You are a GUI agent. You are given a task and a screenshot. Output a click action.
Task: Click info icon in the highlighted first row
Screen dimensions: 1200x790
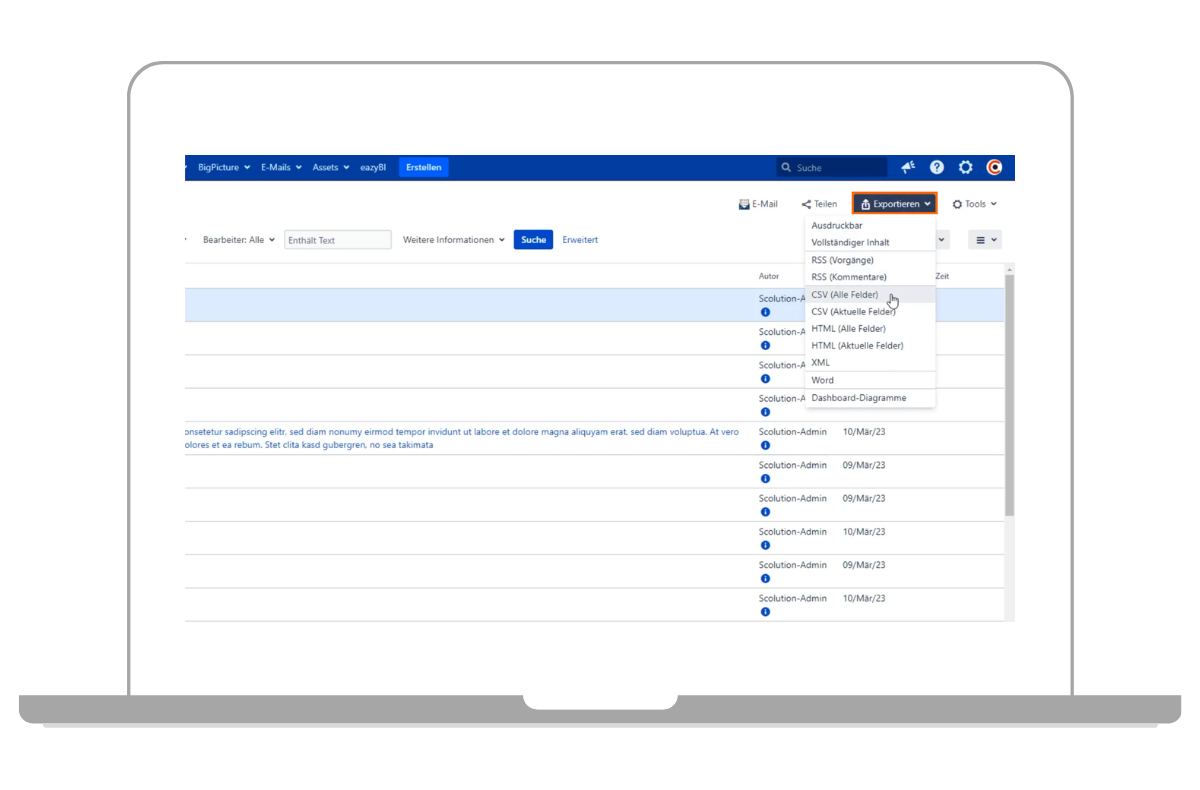[x=765, y=312]
